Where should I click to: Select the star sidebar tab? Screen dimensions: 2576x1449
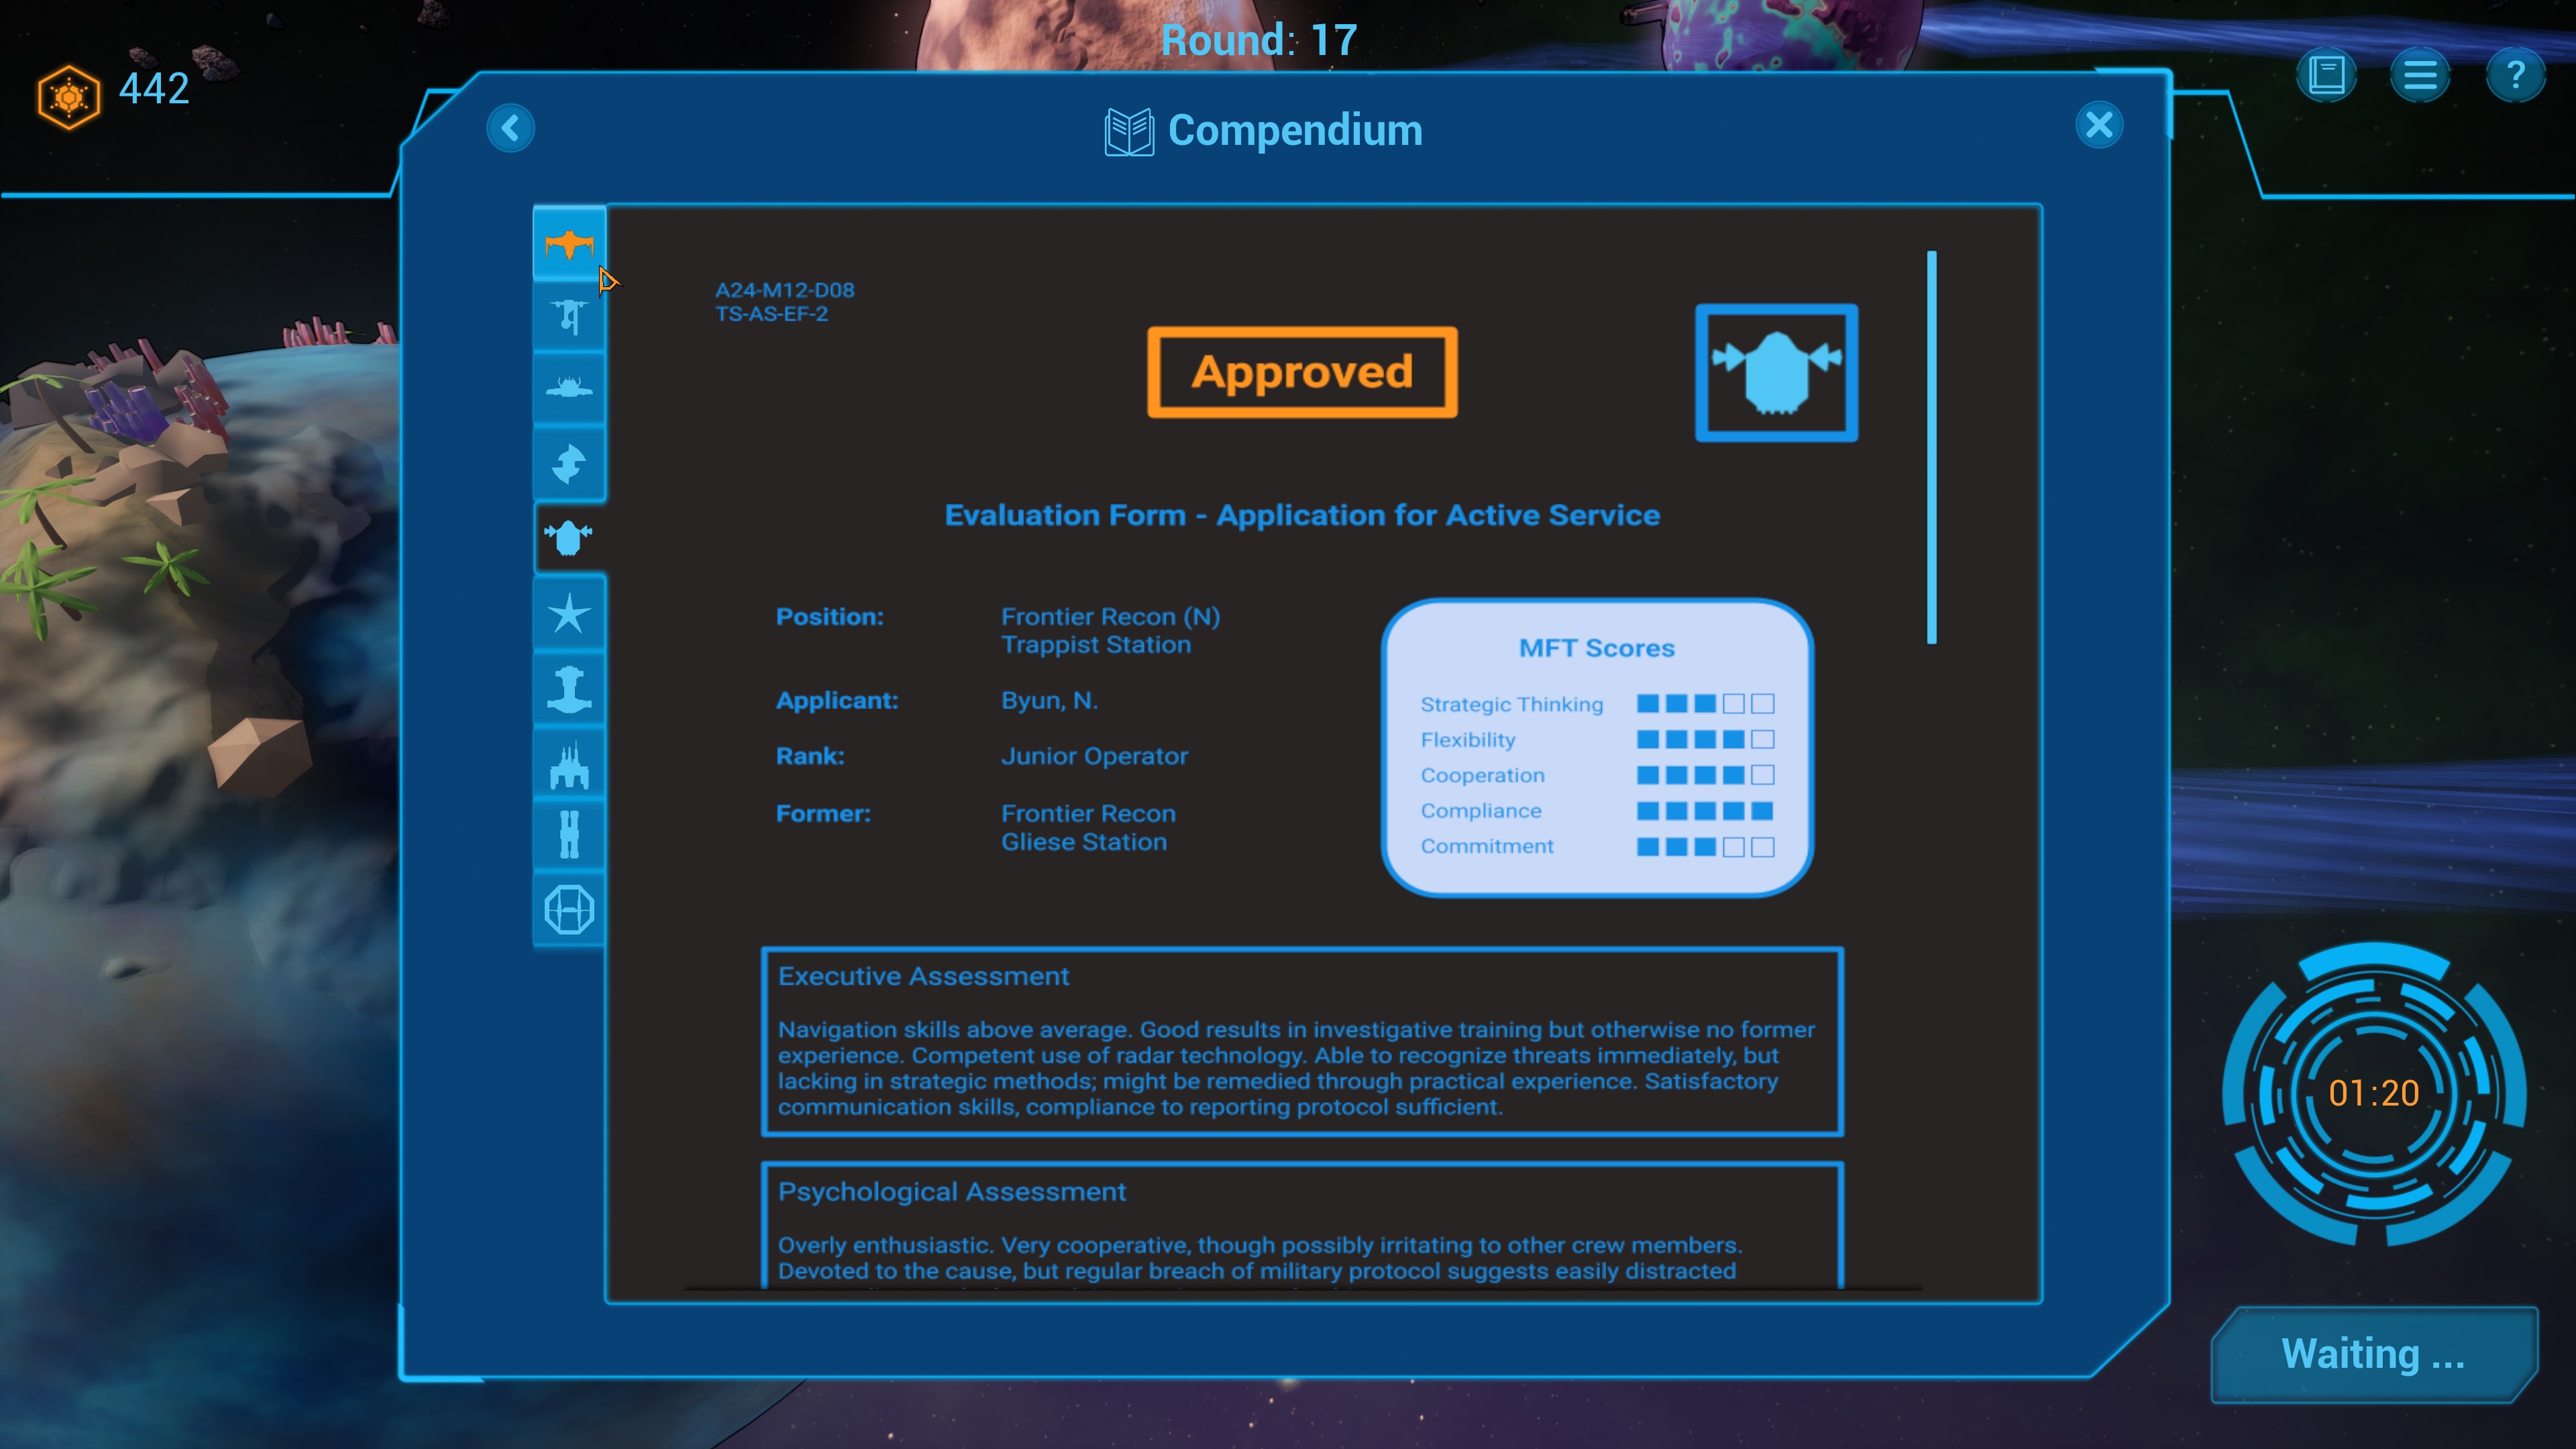(x=569, y=613)
